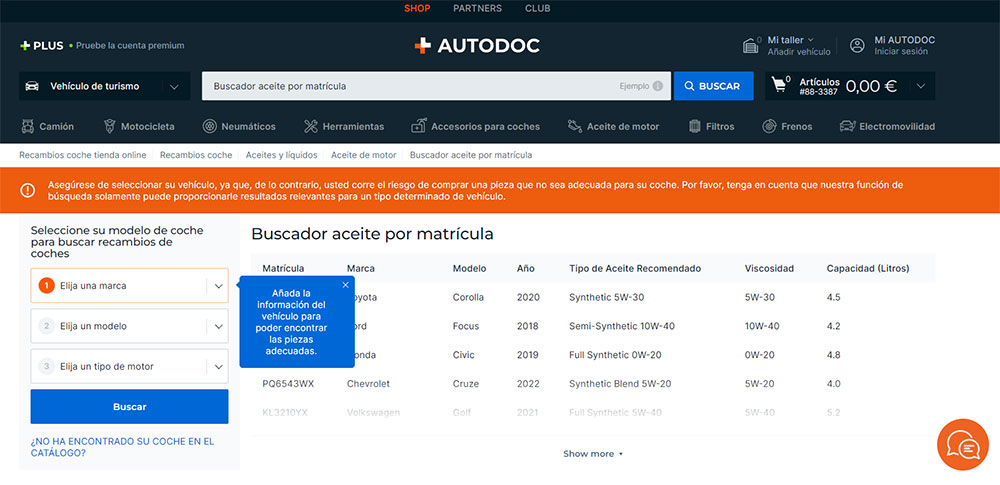Go to the Frenos brake category

pyautogui.click(x=787, y=127)
